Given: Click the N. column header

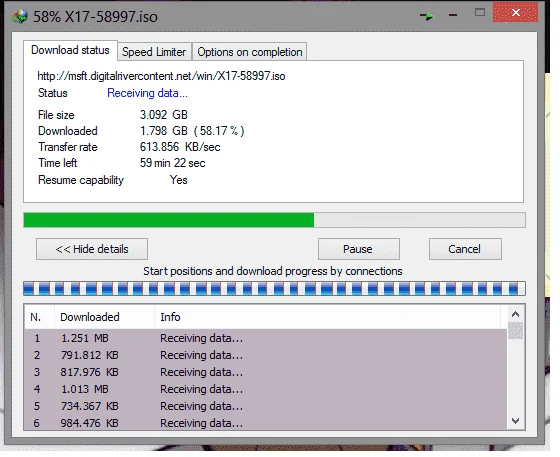Looking at the screenshot, I should click(x=39, y=317).
